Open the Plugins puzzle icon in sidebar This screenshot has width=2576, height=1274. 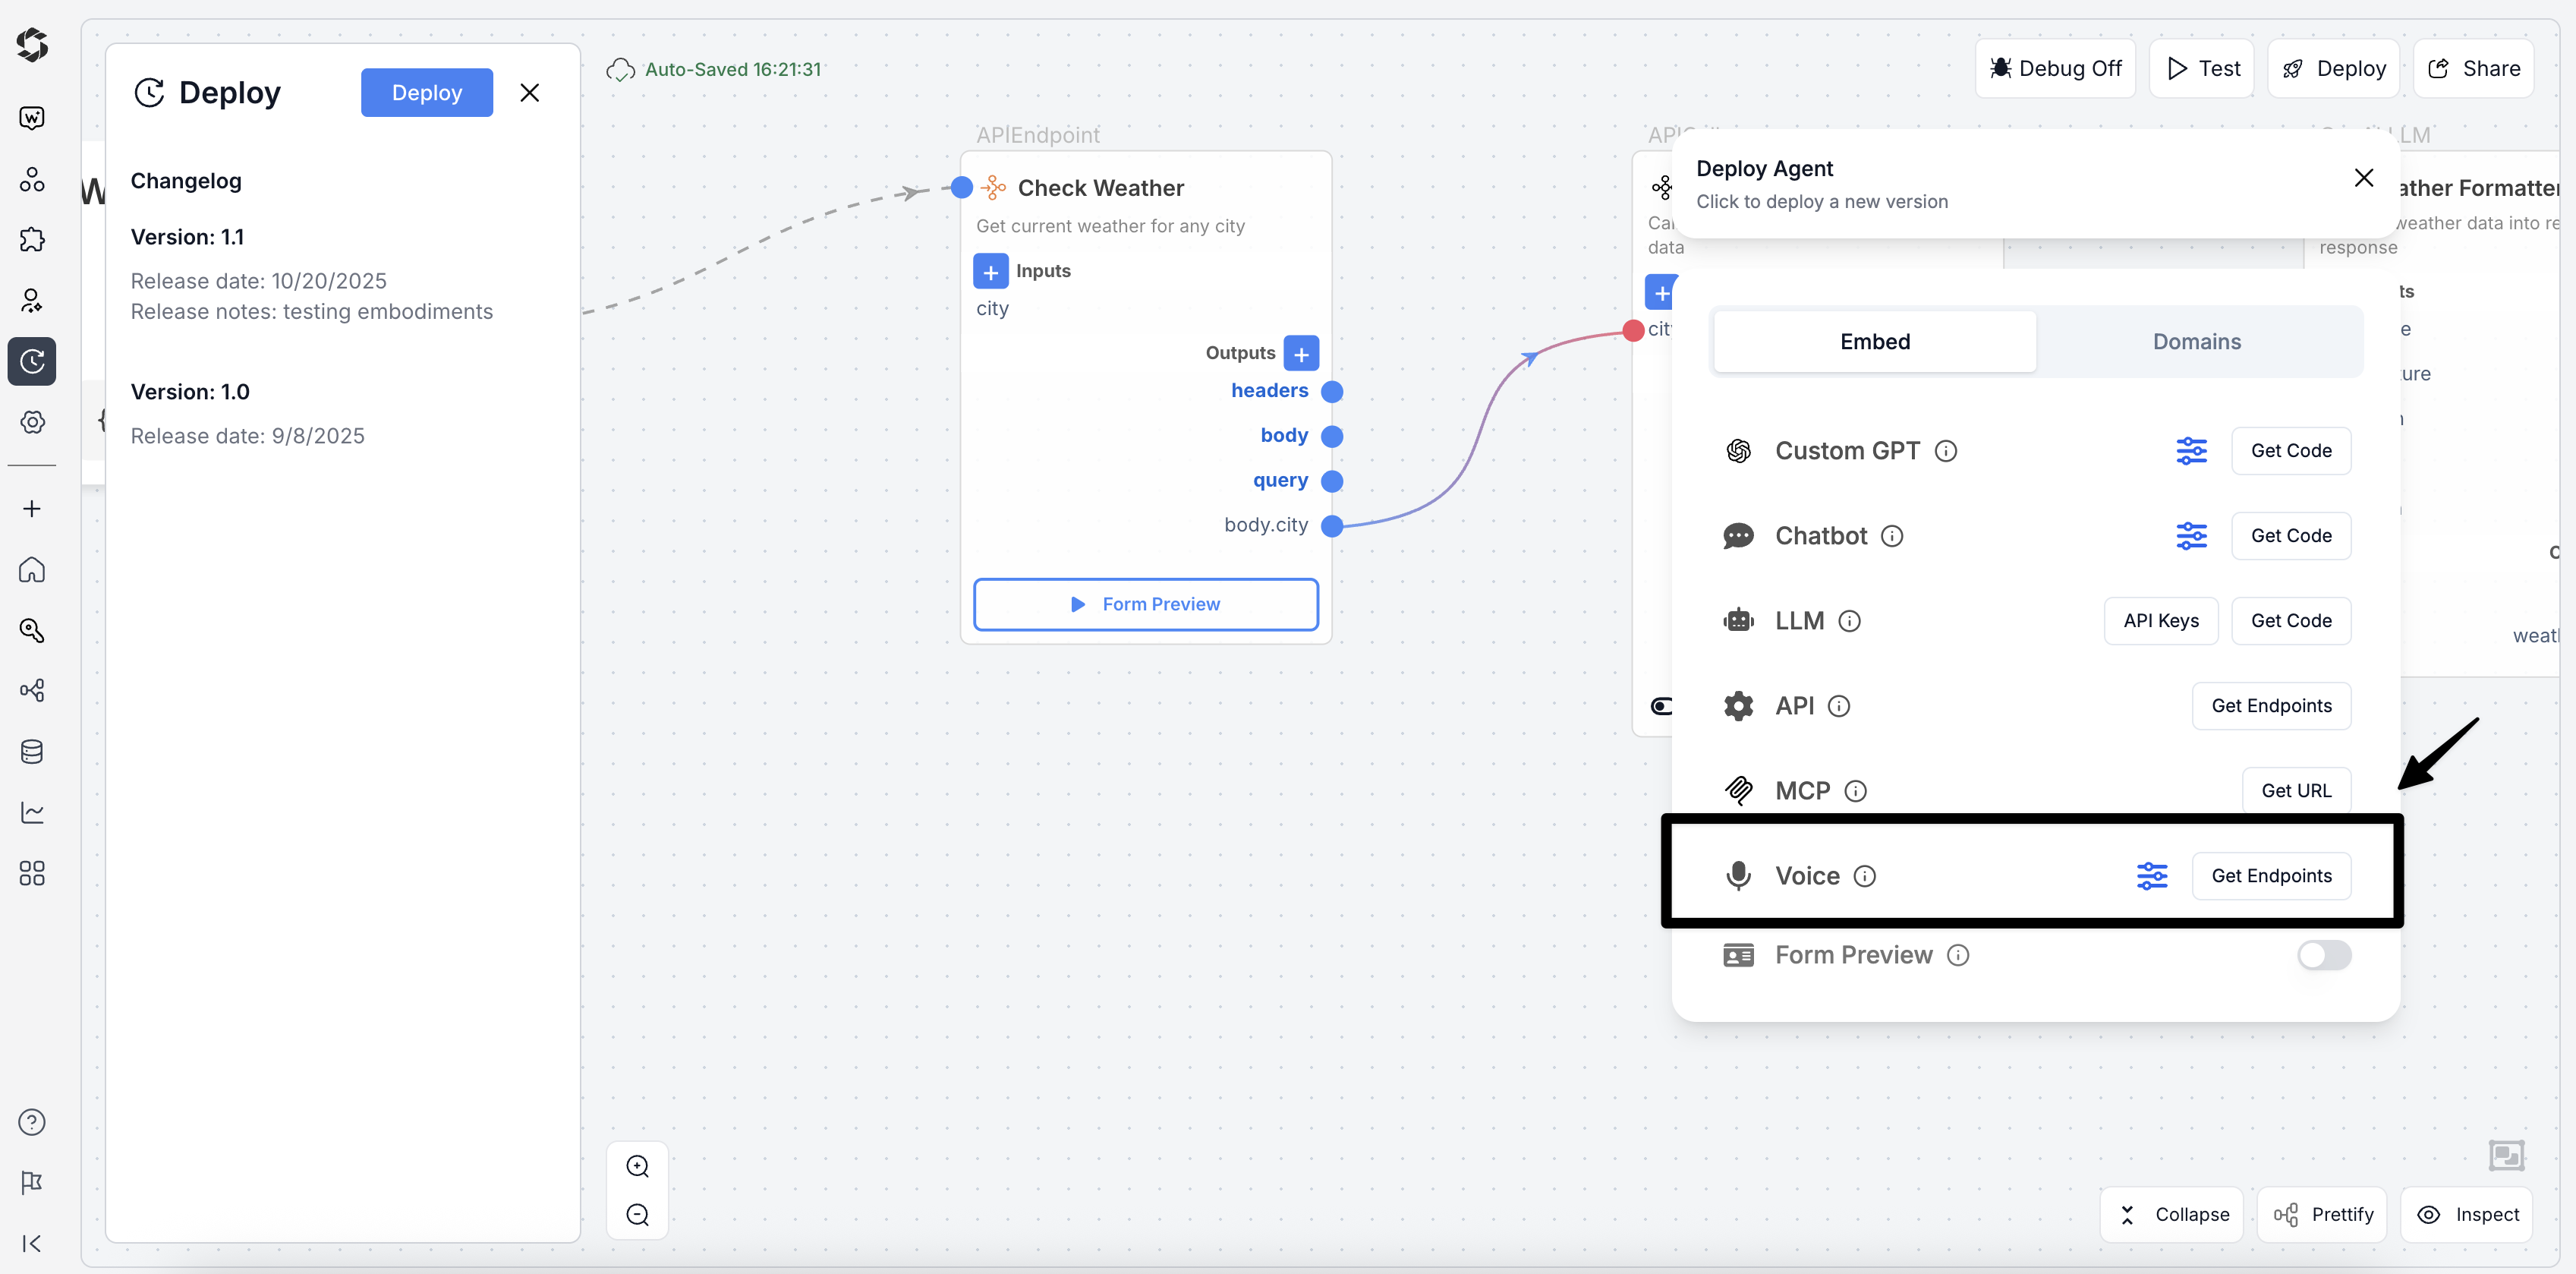[x=32, y=239]
